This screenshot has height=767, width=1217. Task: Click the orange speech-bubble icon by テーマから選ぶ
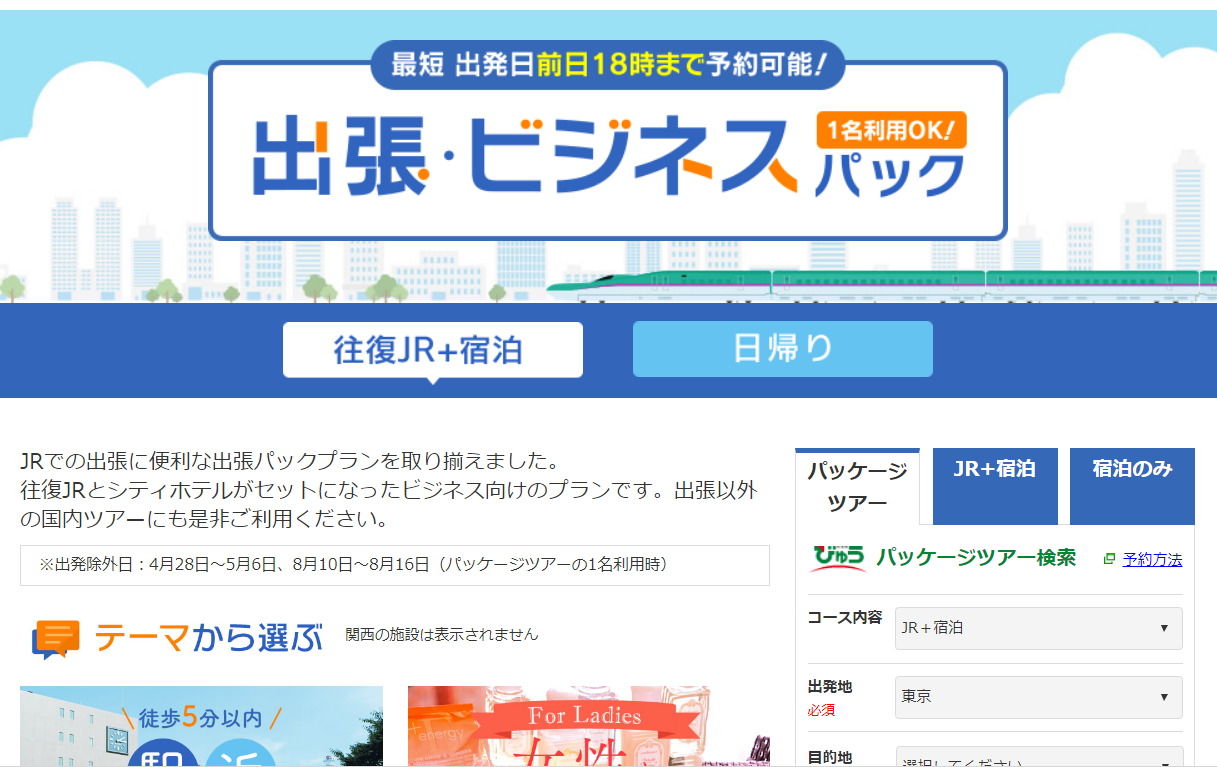(x=56, y=639)
